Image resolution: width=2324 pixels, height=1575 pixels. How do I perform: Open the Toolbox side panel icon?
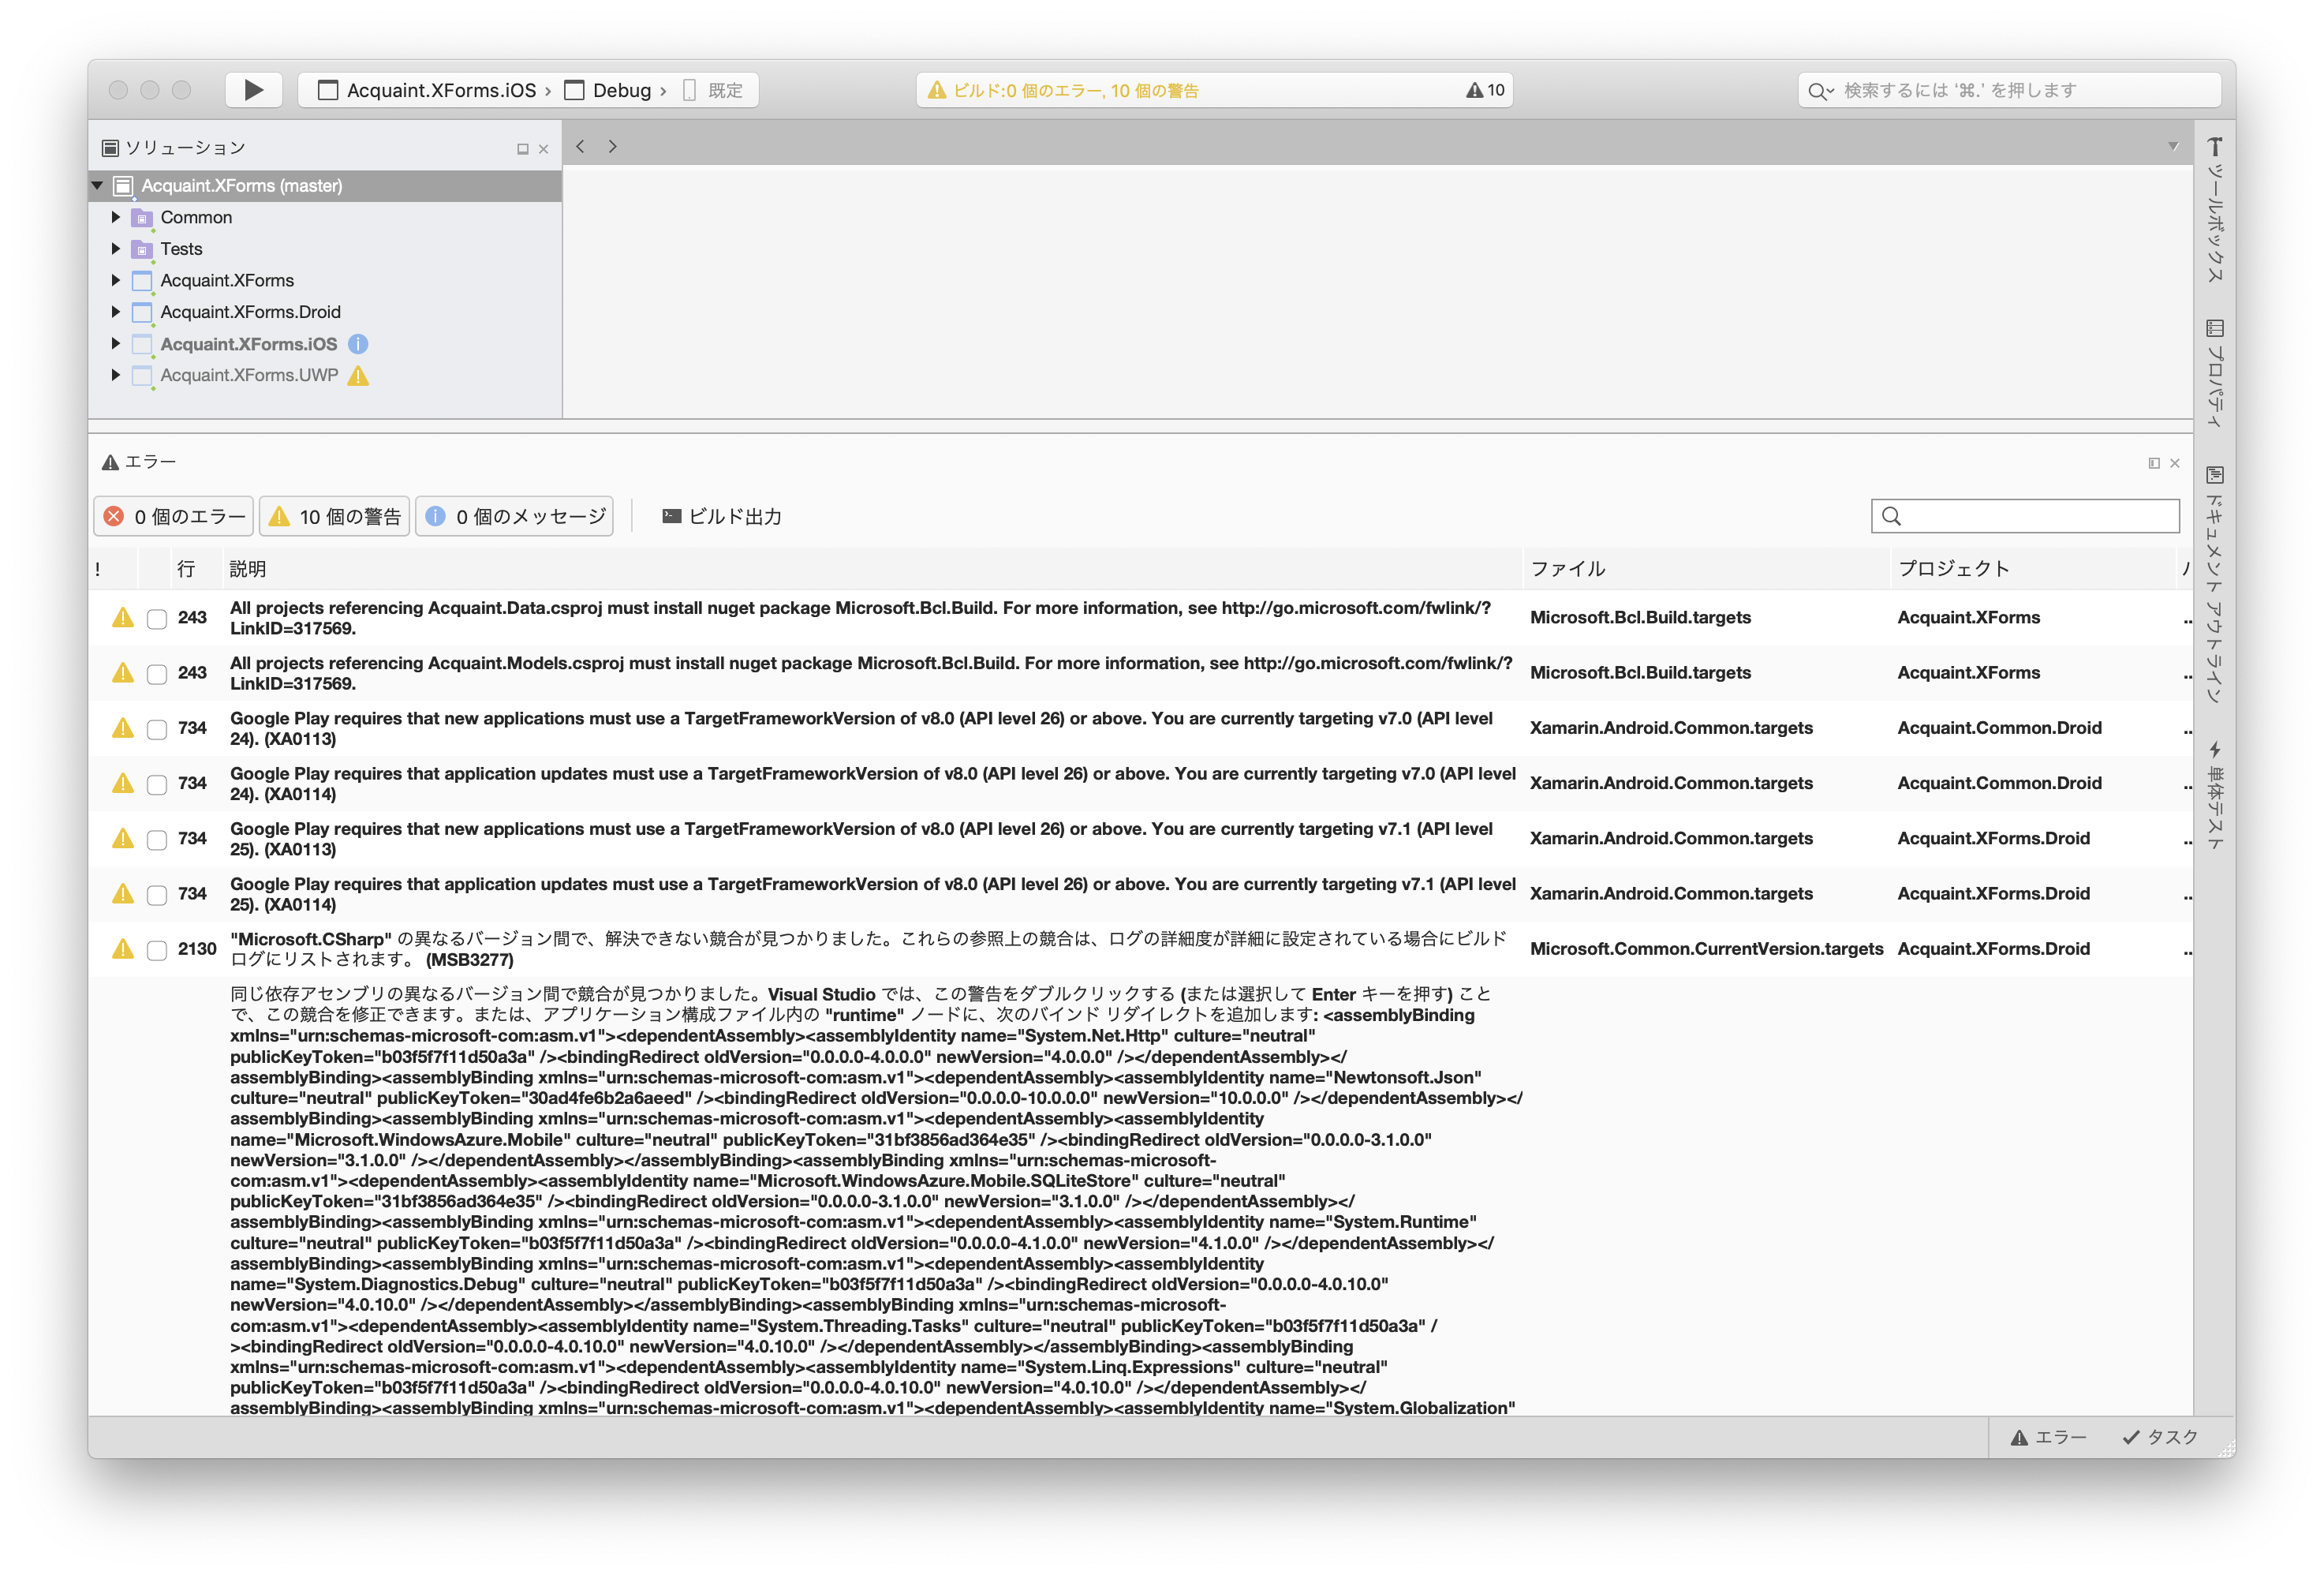(2214, 148)
